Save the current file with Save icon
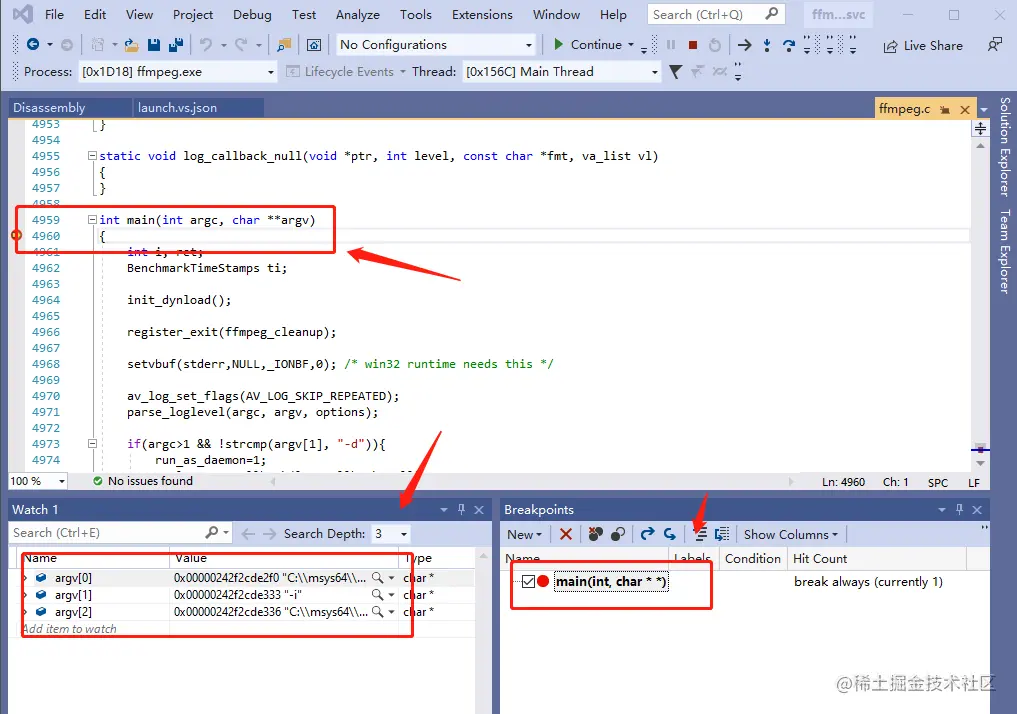 pos(154,45)
